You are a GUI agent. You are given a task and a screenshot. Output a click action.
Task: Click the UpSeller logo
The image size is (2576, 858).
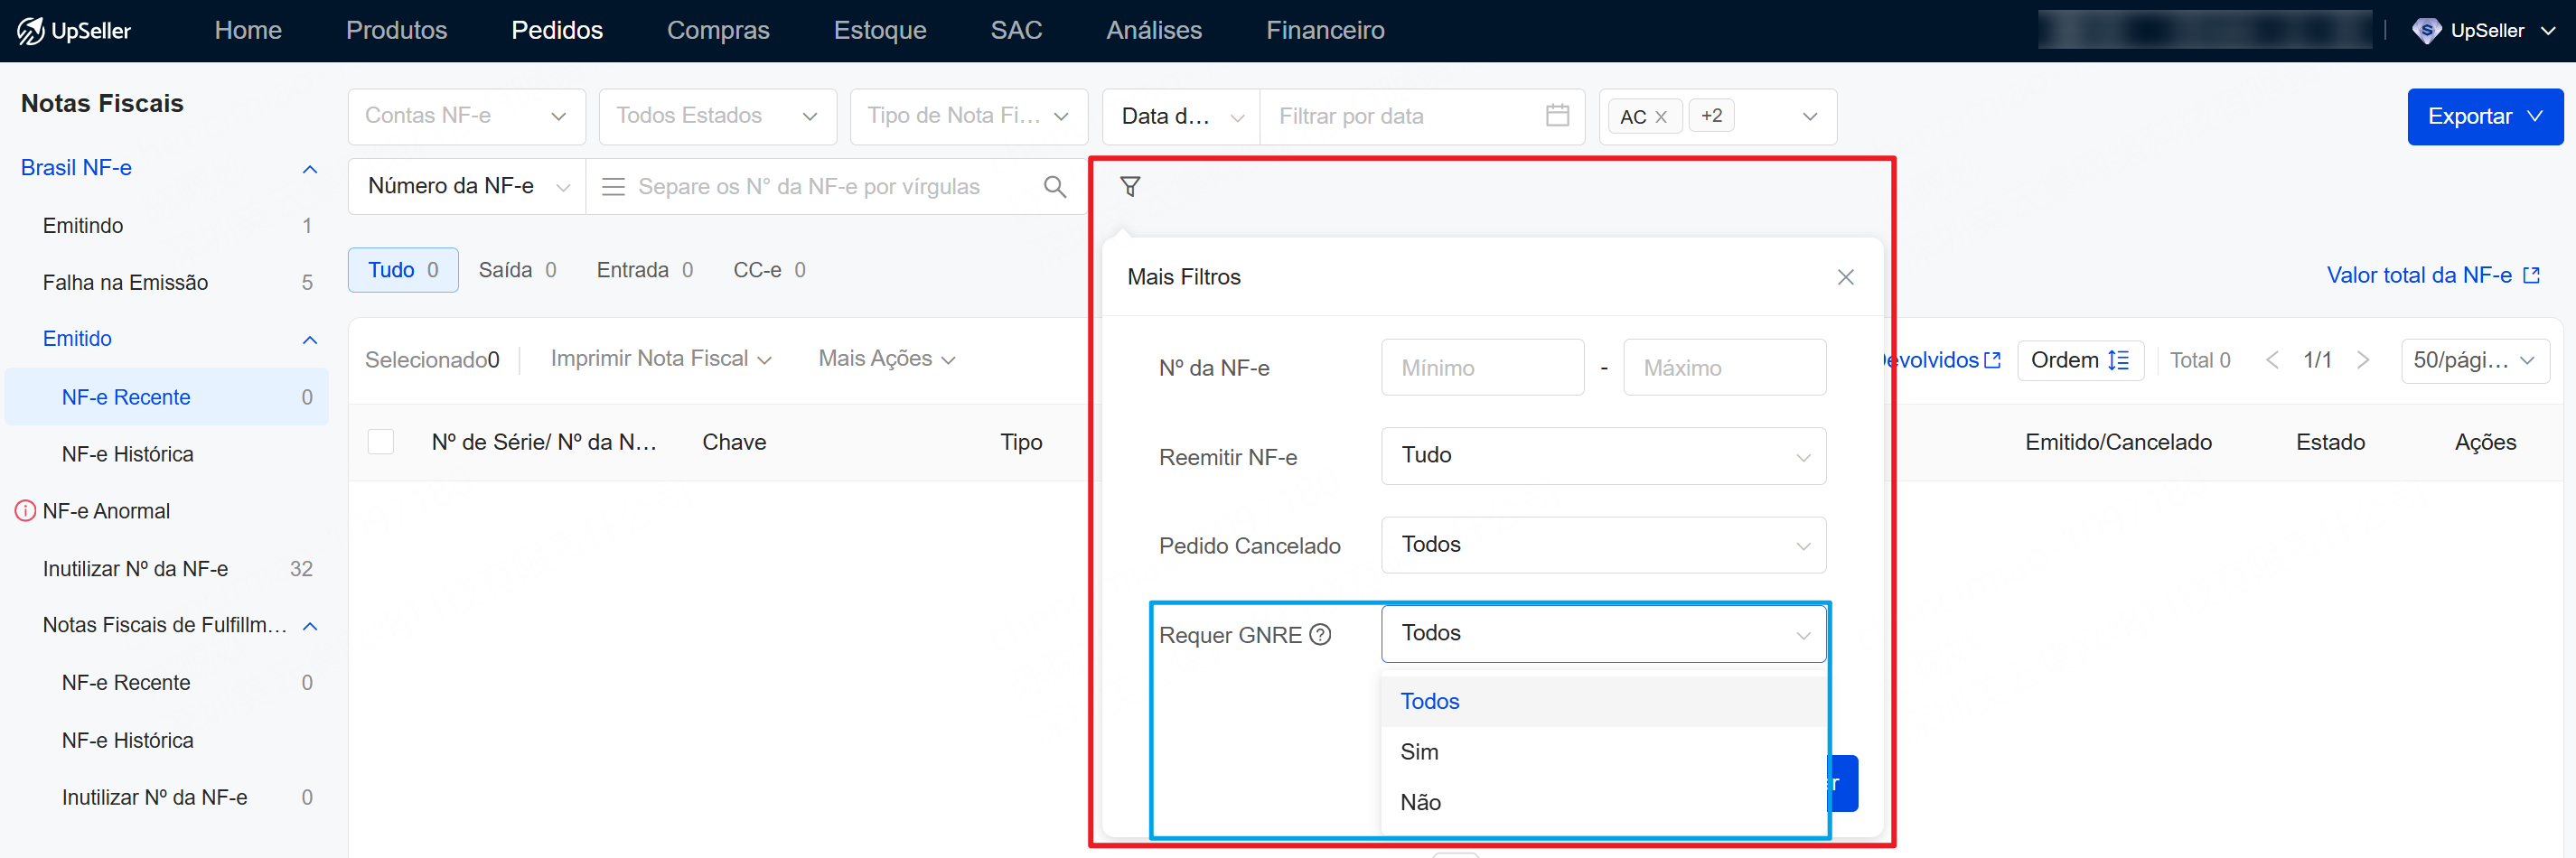(74, 30)
